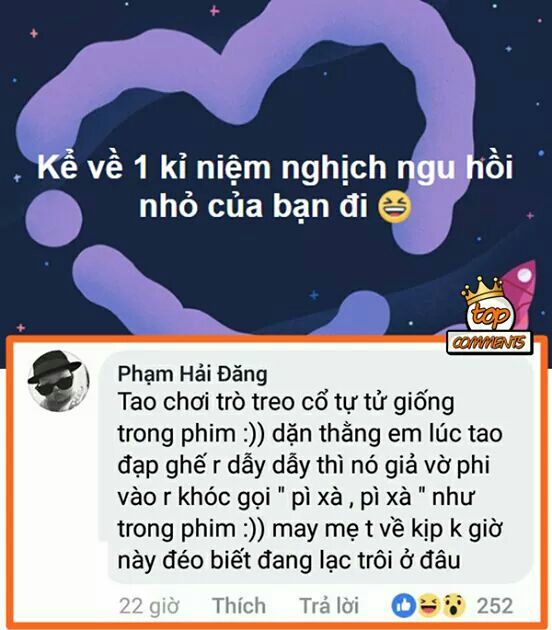
Task: Click Phạm Hải Đăng's grey comment bubble
Action: 321,466
